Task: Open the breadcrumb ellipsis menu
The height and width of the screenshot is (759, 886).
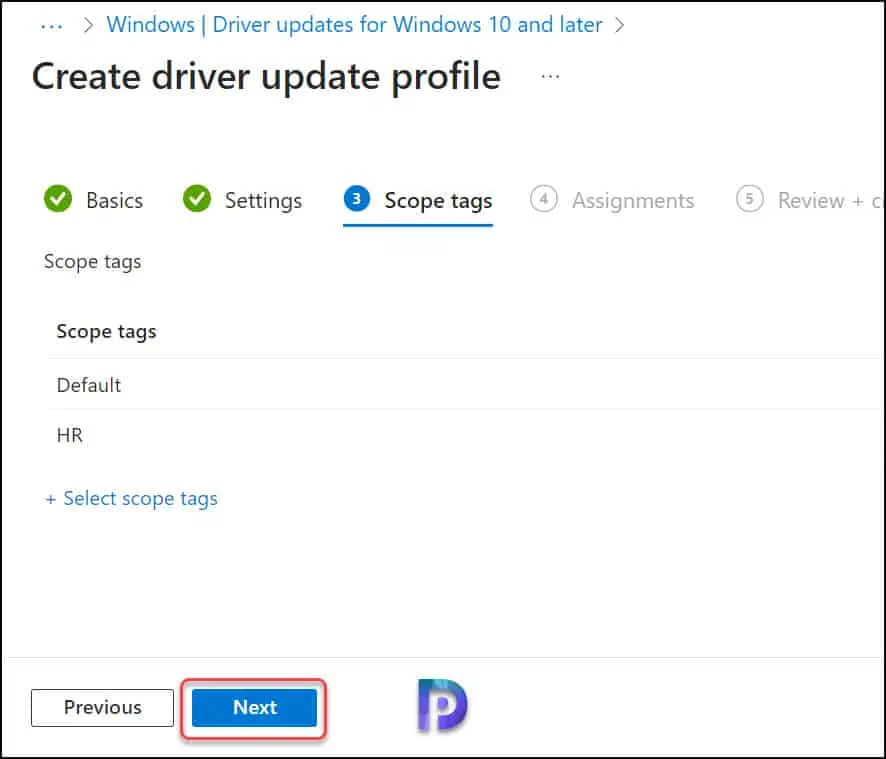Action: [51, 25]
